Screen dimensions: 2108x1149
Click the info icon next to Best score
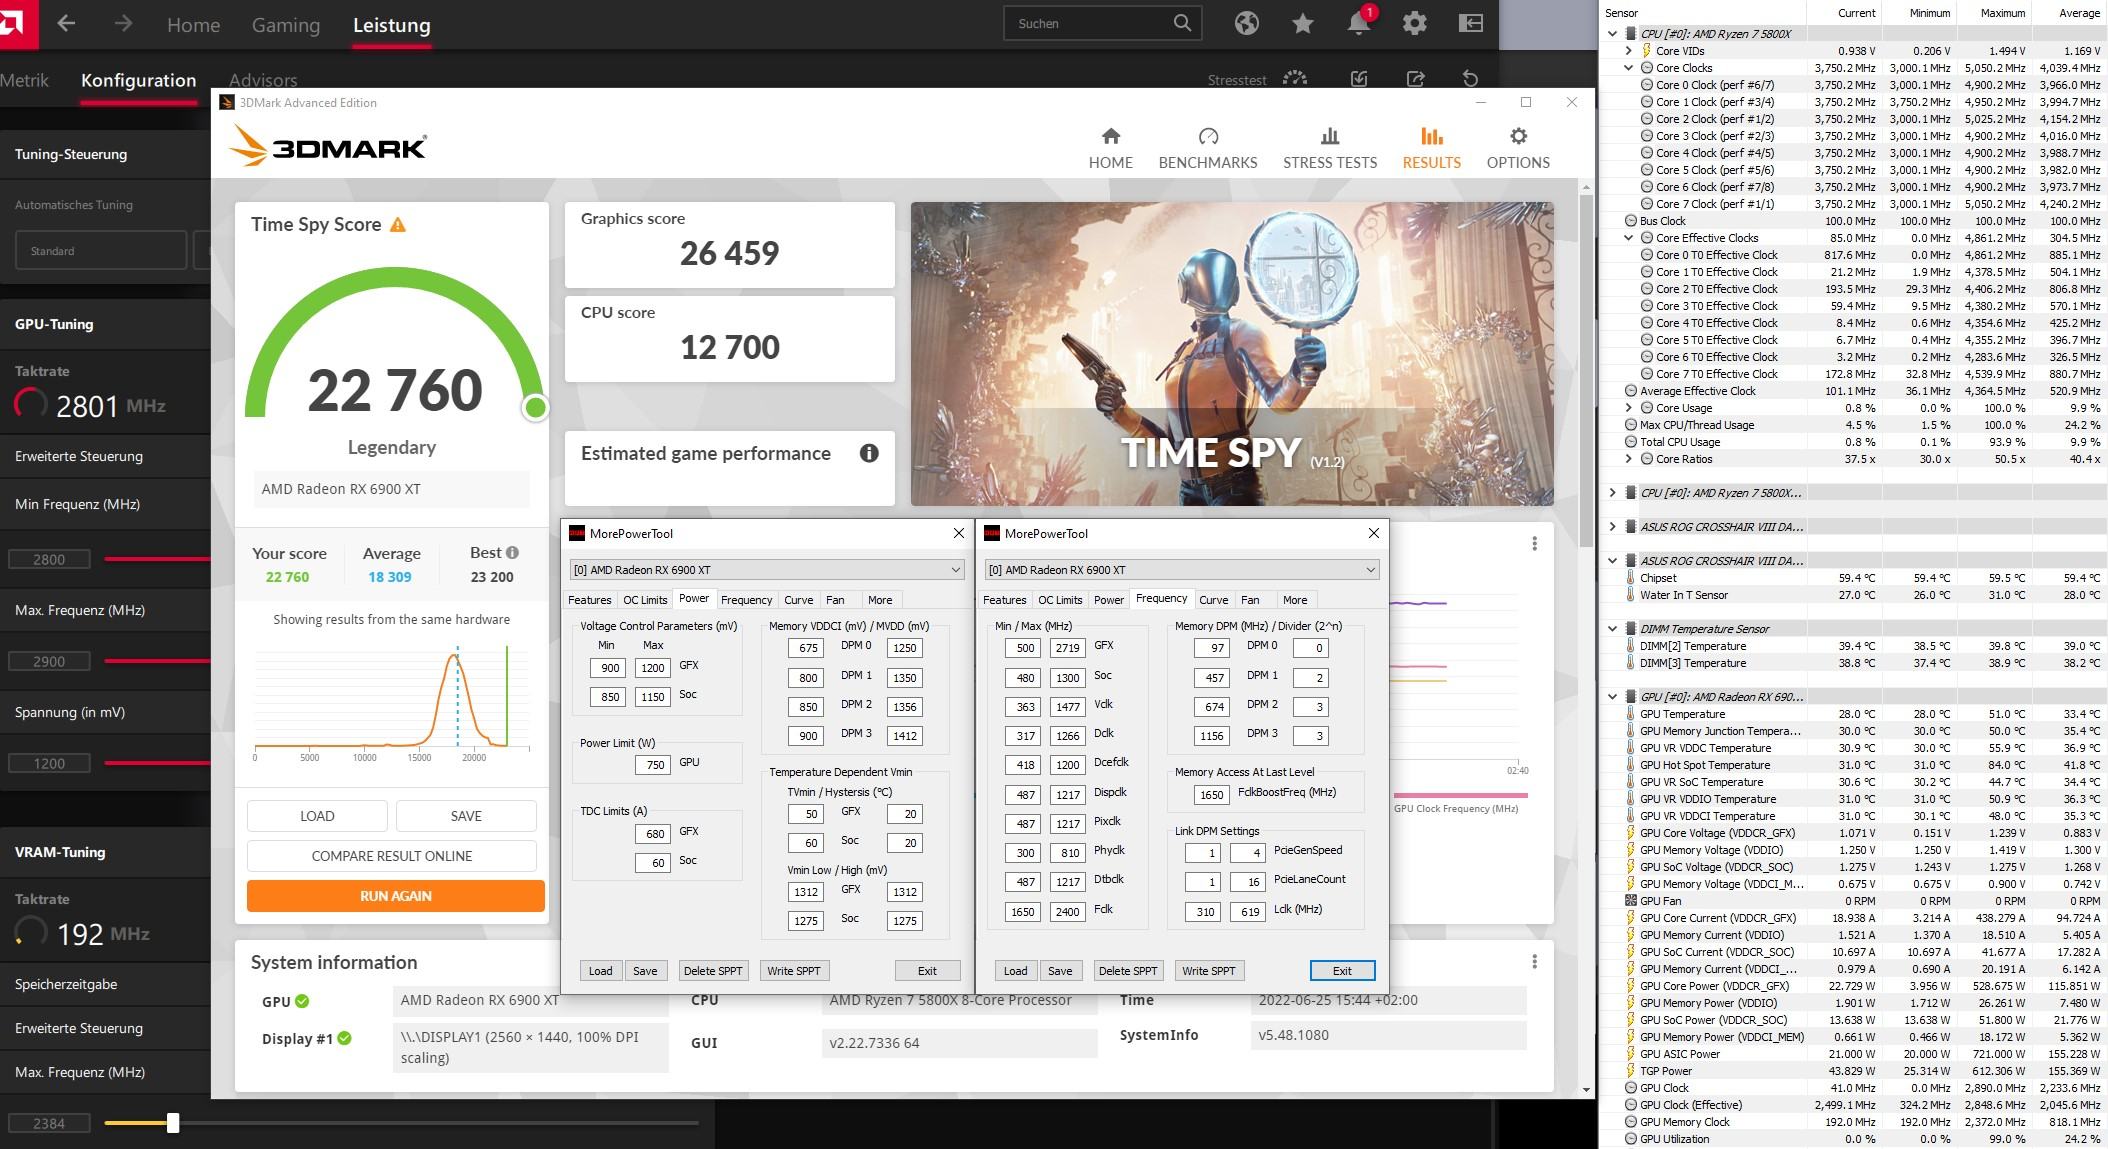pos(513,552)
